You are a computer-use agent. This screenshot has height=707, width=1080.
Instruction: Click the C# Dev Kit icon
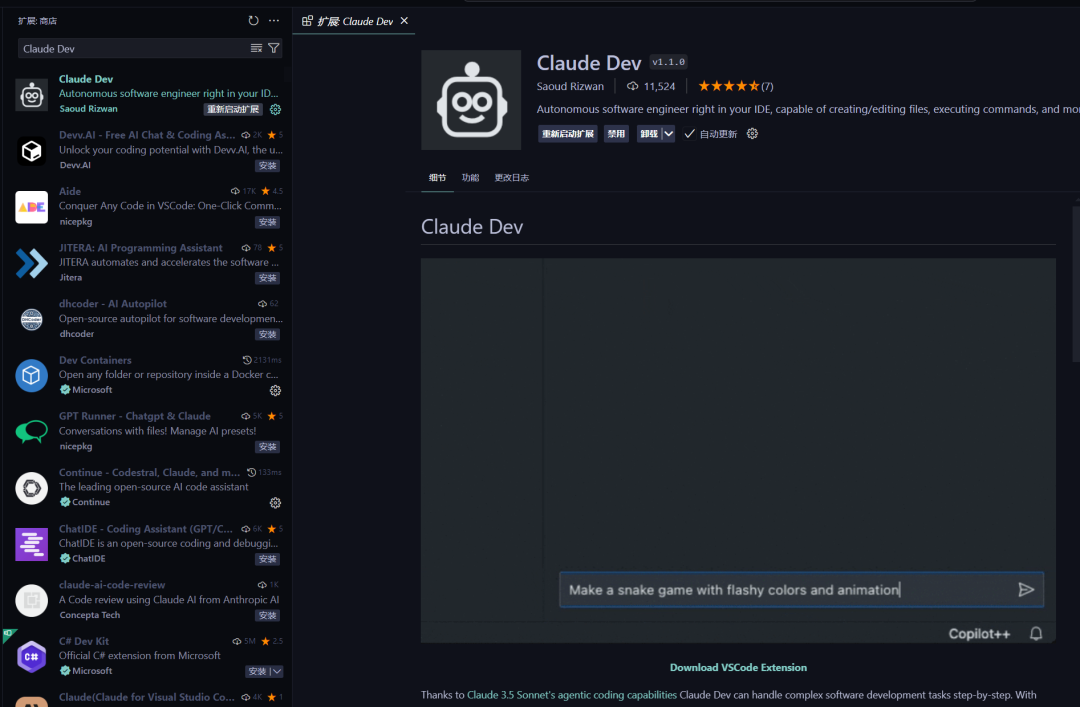coord(32,657)
